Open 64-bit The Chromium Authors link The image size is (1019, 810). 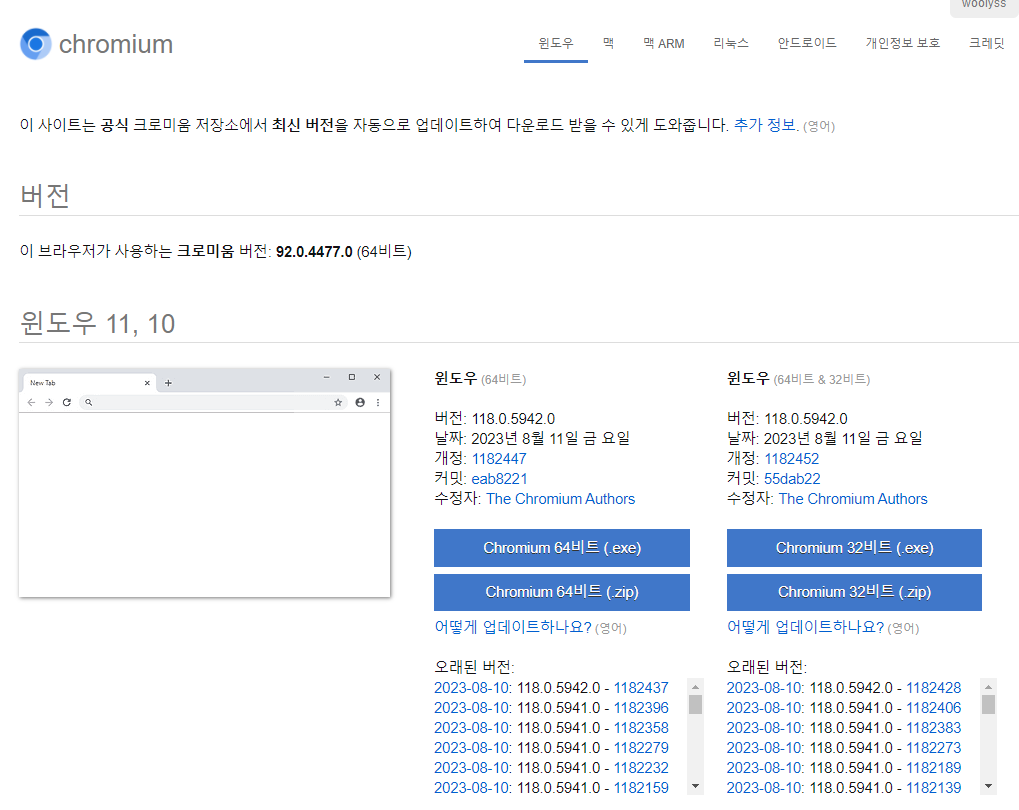point(560,499)
